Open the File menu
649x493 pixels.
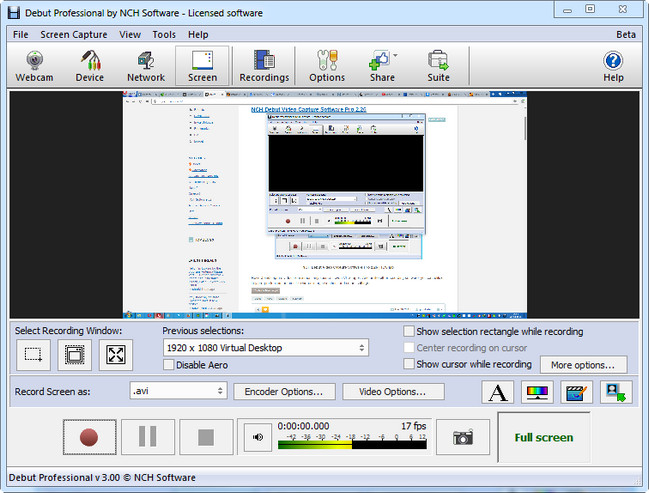tap(21, 34)
